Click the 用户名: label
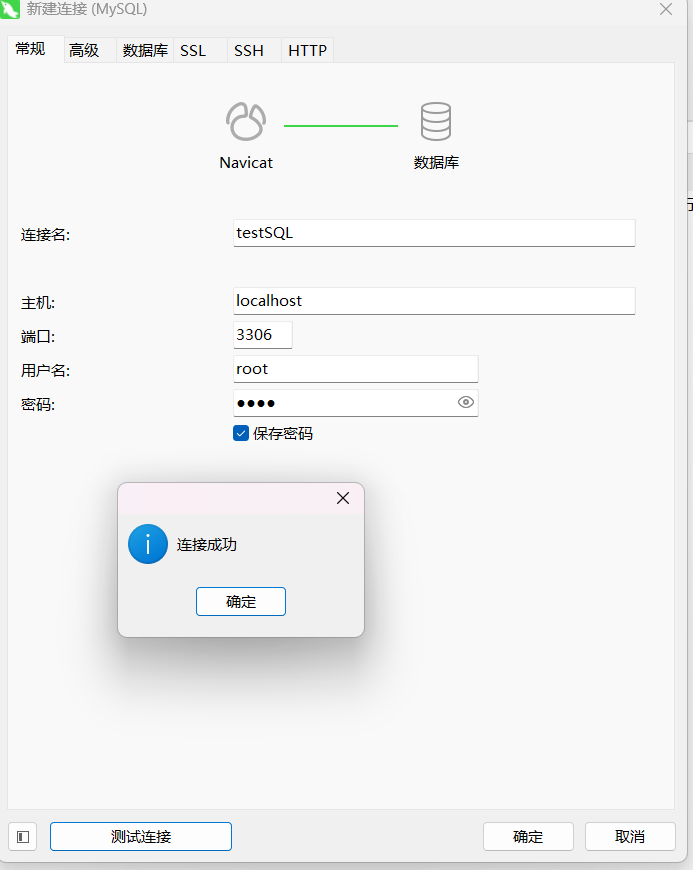Viewport: 693px width, 870px height. click(x=45, y=371)
